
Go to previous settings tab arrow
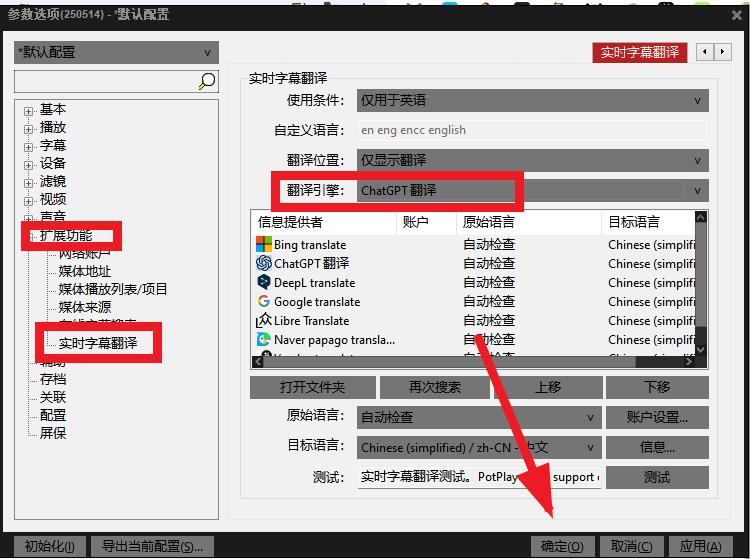tap(705, 52)
